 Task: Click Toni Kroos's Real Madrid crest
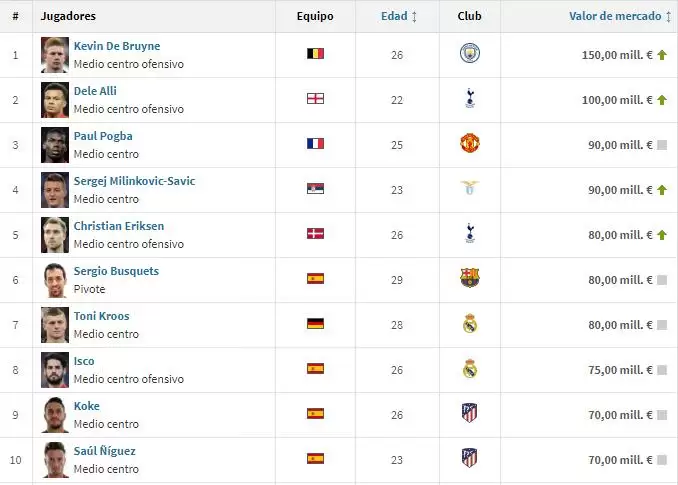[470, 324]
